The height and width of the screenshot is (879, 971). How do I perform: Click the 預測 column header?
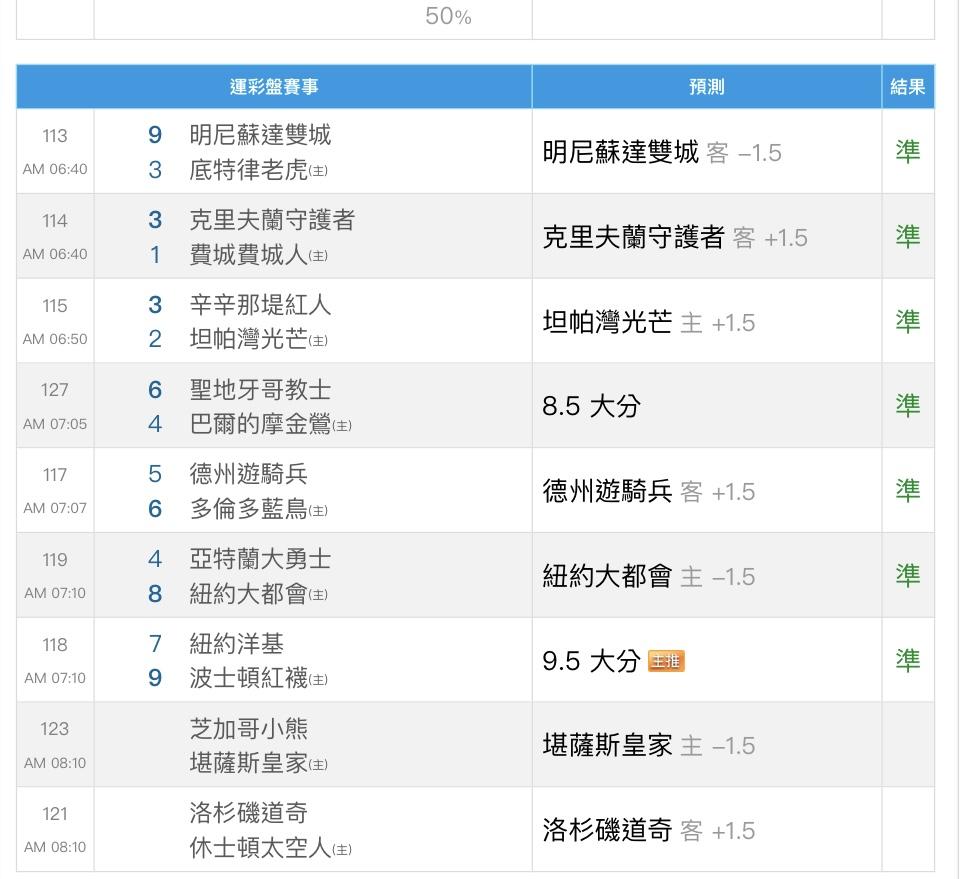click(x=707, y=87)
